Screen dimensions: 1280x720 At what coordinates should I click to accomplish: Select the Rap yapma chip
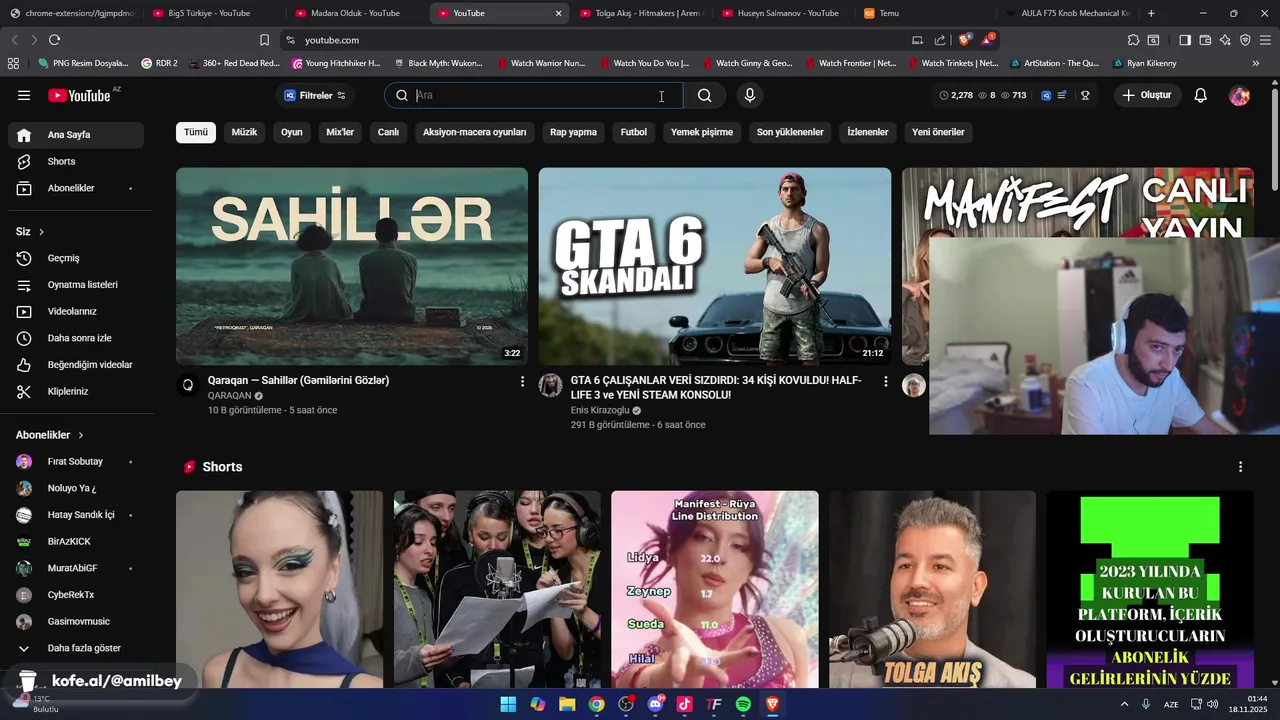point(573,132)
